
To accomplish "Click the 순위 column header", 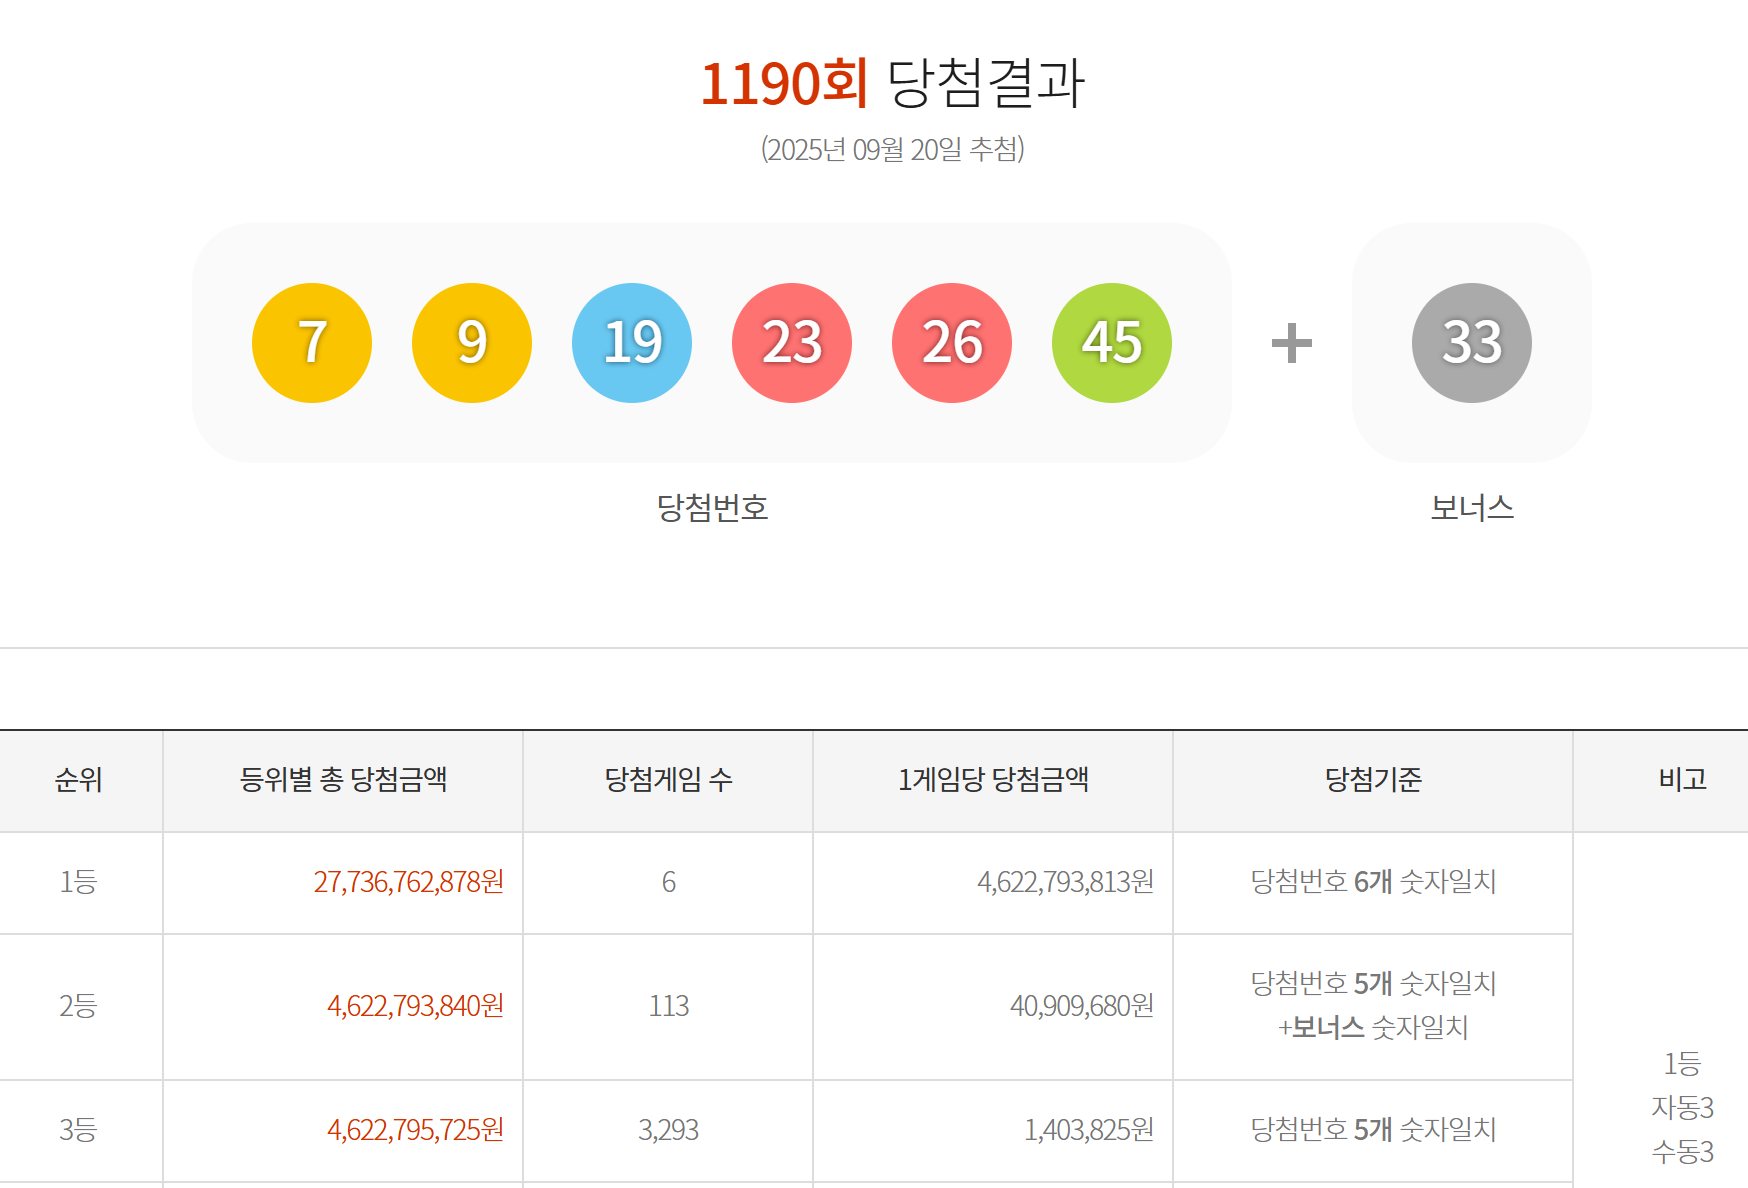I will (x=79, y=780).
